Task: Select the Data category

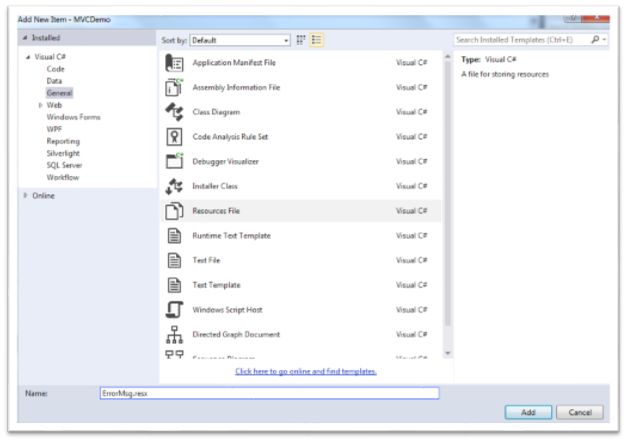Action: coord(54,81)
